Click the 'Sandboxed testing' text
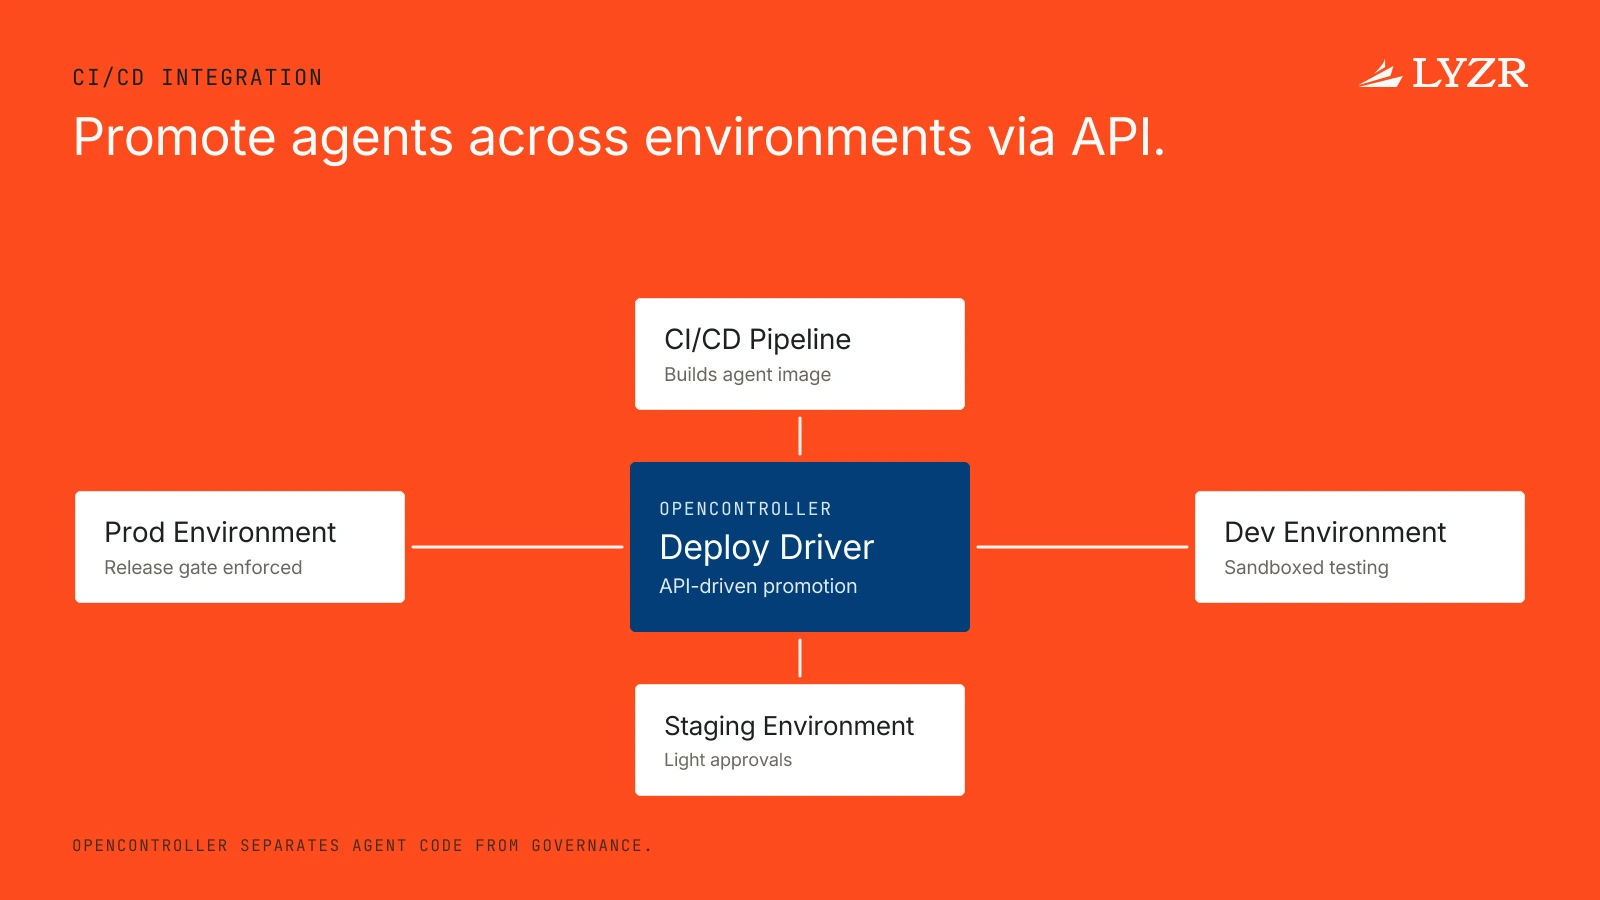The image size is (1600, 900). click(1306, 568)
